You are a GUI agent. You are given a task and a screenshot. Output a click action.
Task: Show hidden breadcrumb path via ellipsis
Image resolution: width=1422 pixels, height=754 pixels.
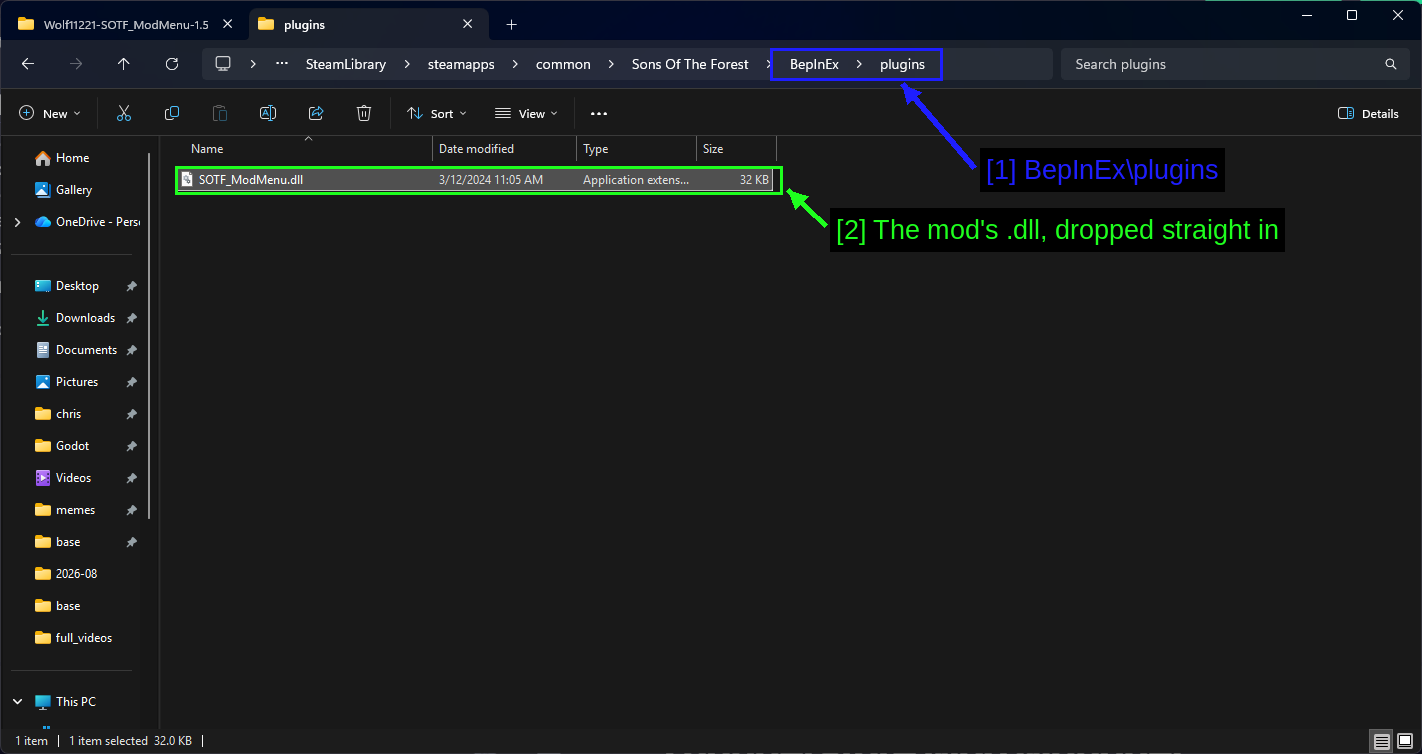pyautogui.click(x=282, y=64)
